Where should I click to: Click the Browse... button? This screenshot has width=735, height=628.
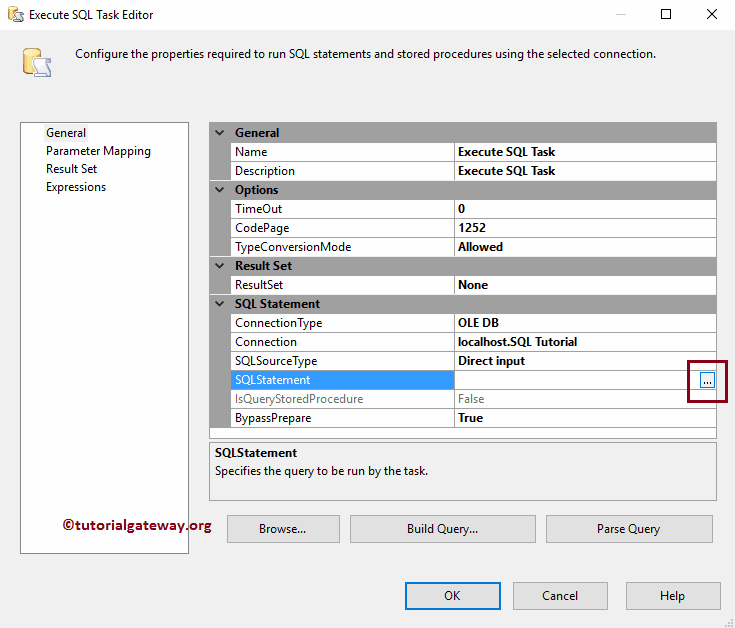pos(283,529)
